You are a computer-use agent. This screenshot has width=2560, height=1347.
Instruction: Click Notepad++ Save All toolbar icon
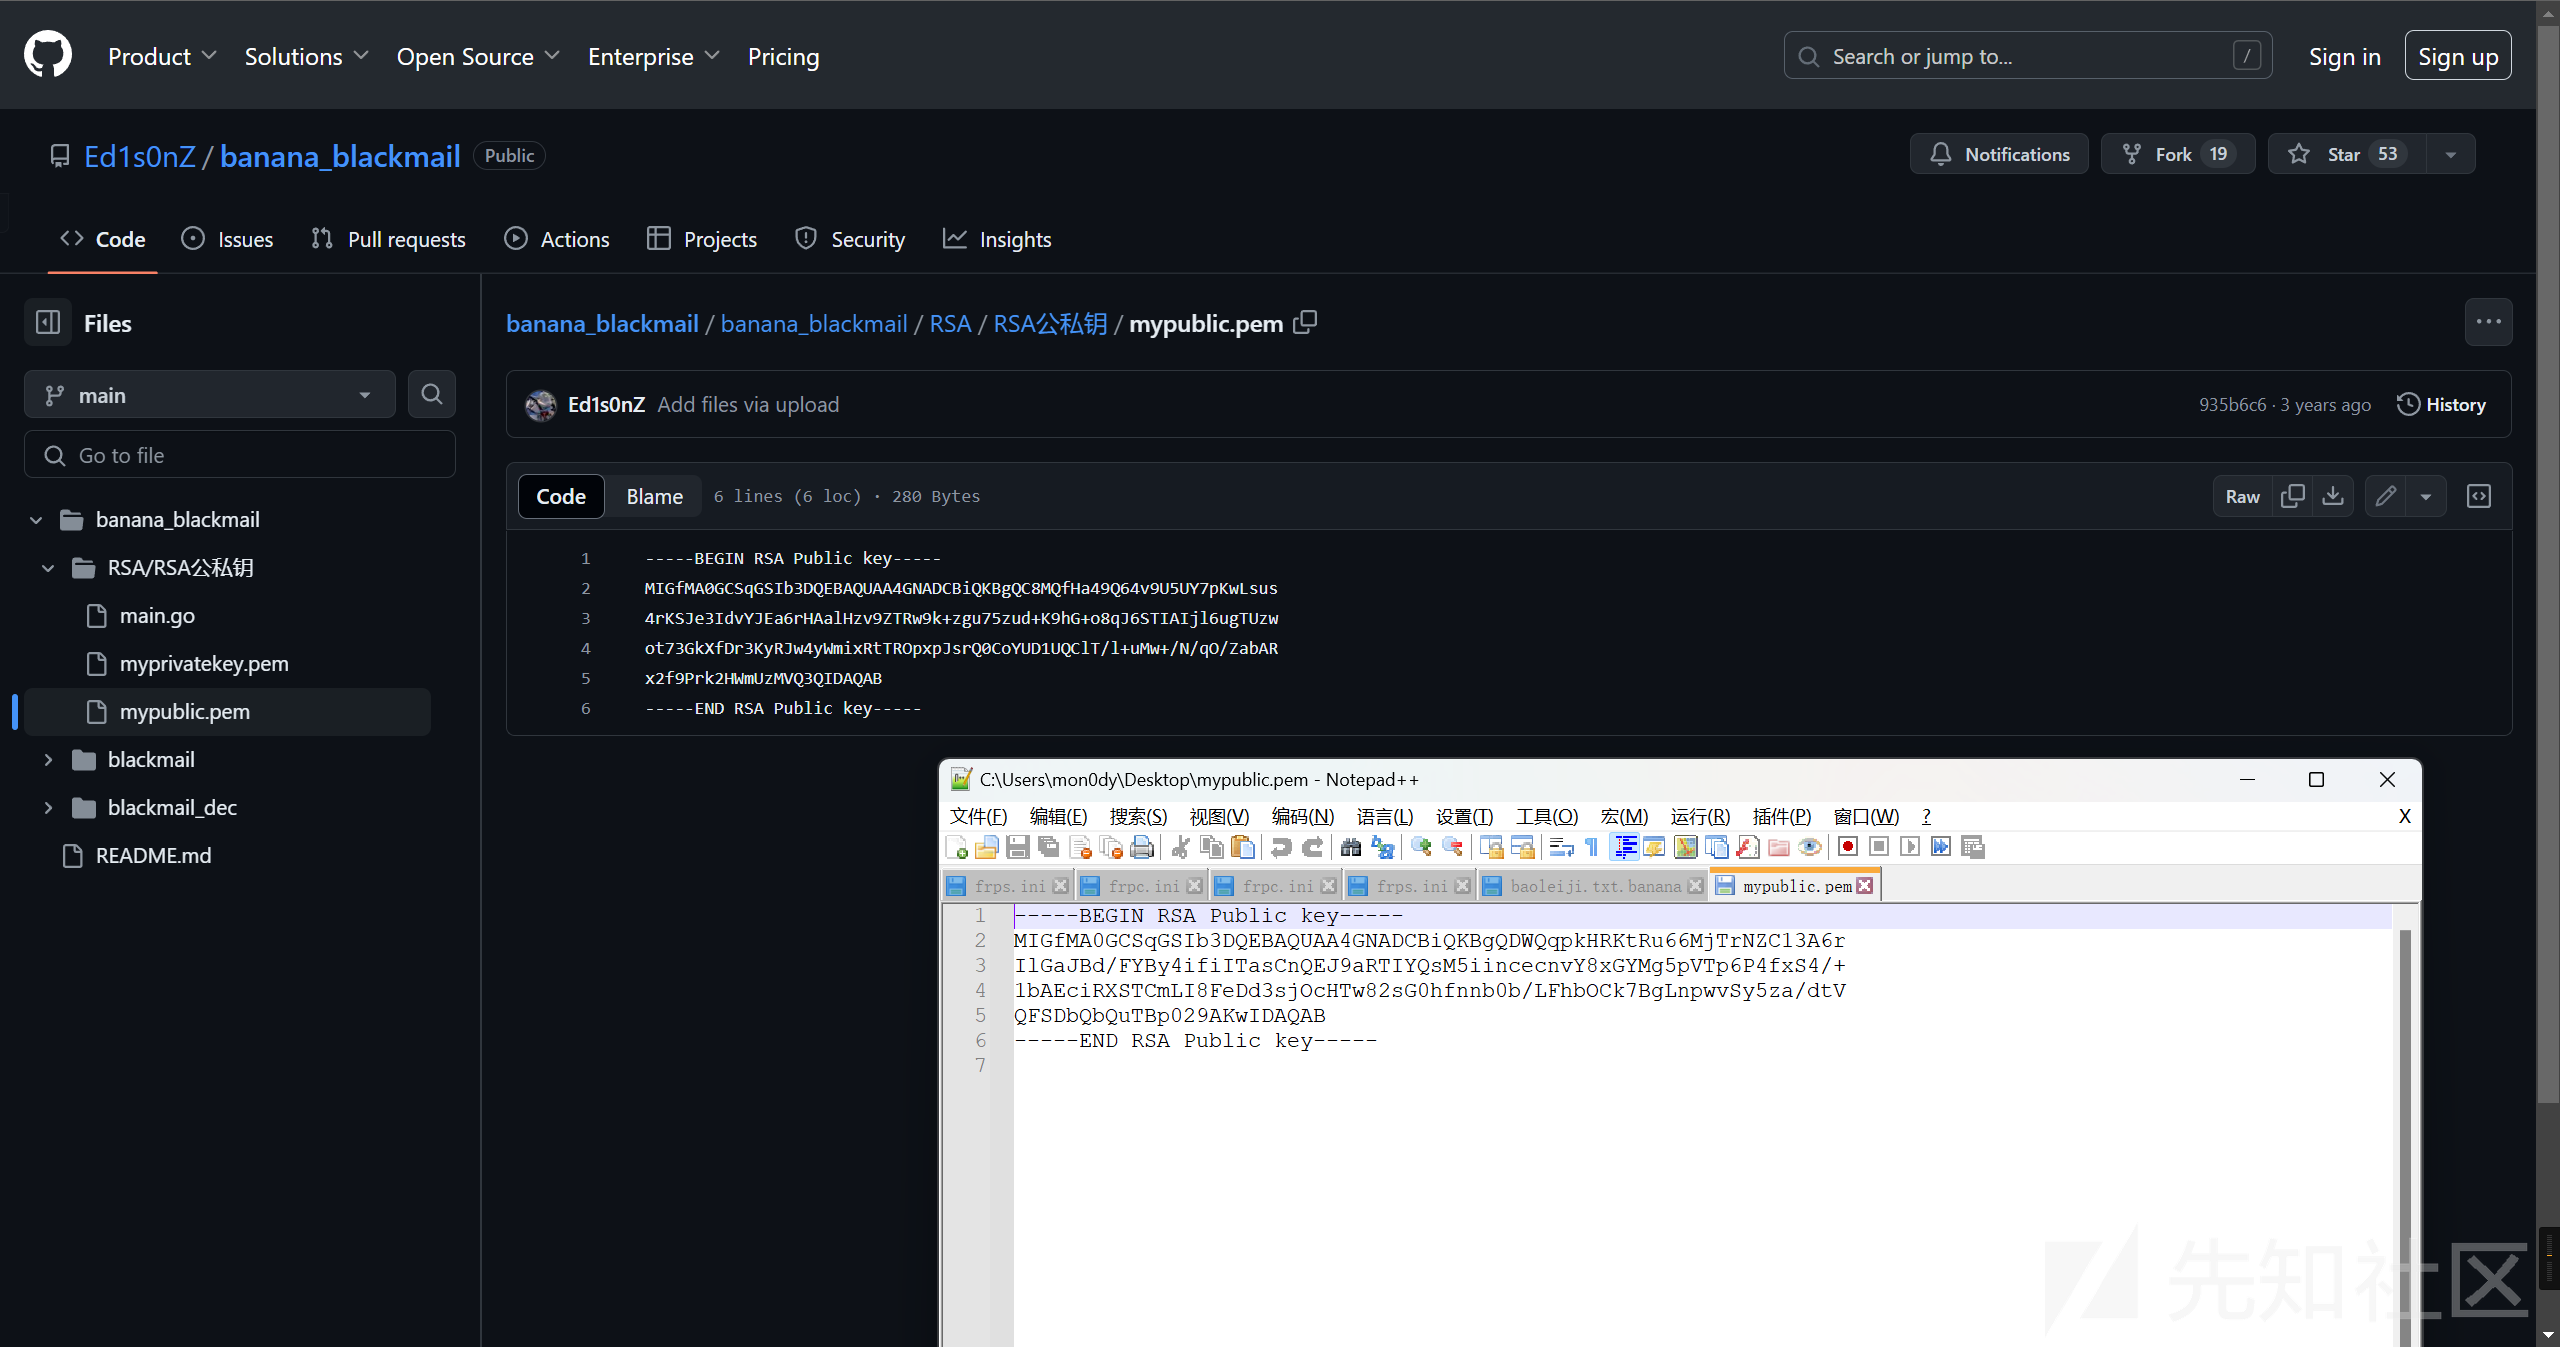tap(1049, 847)
